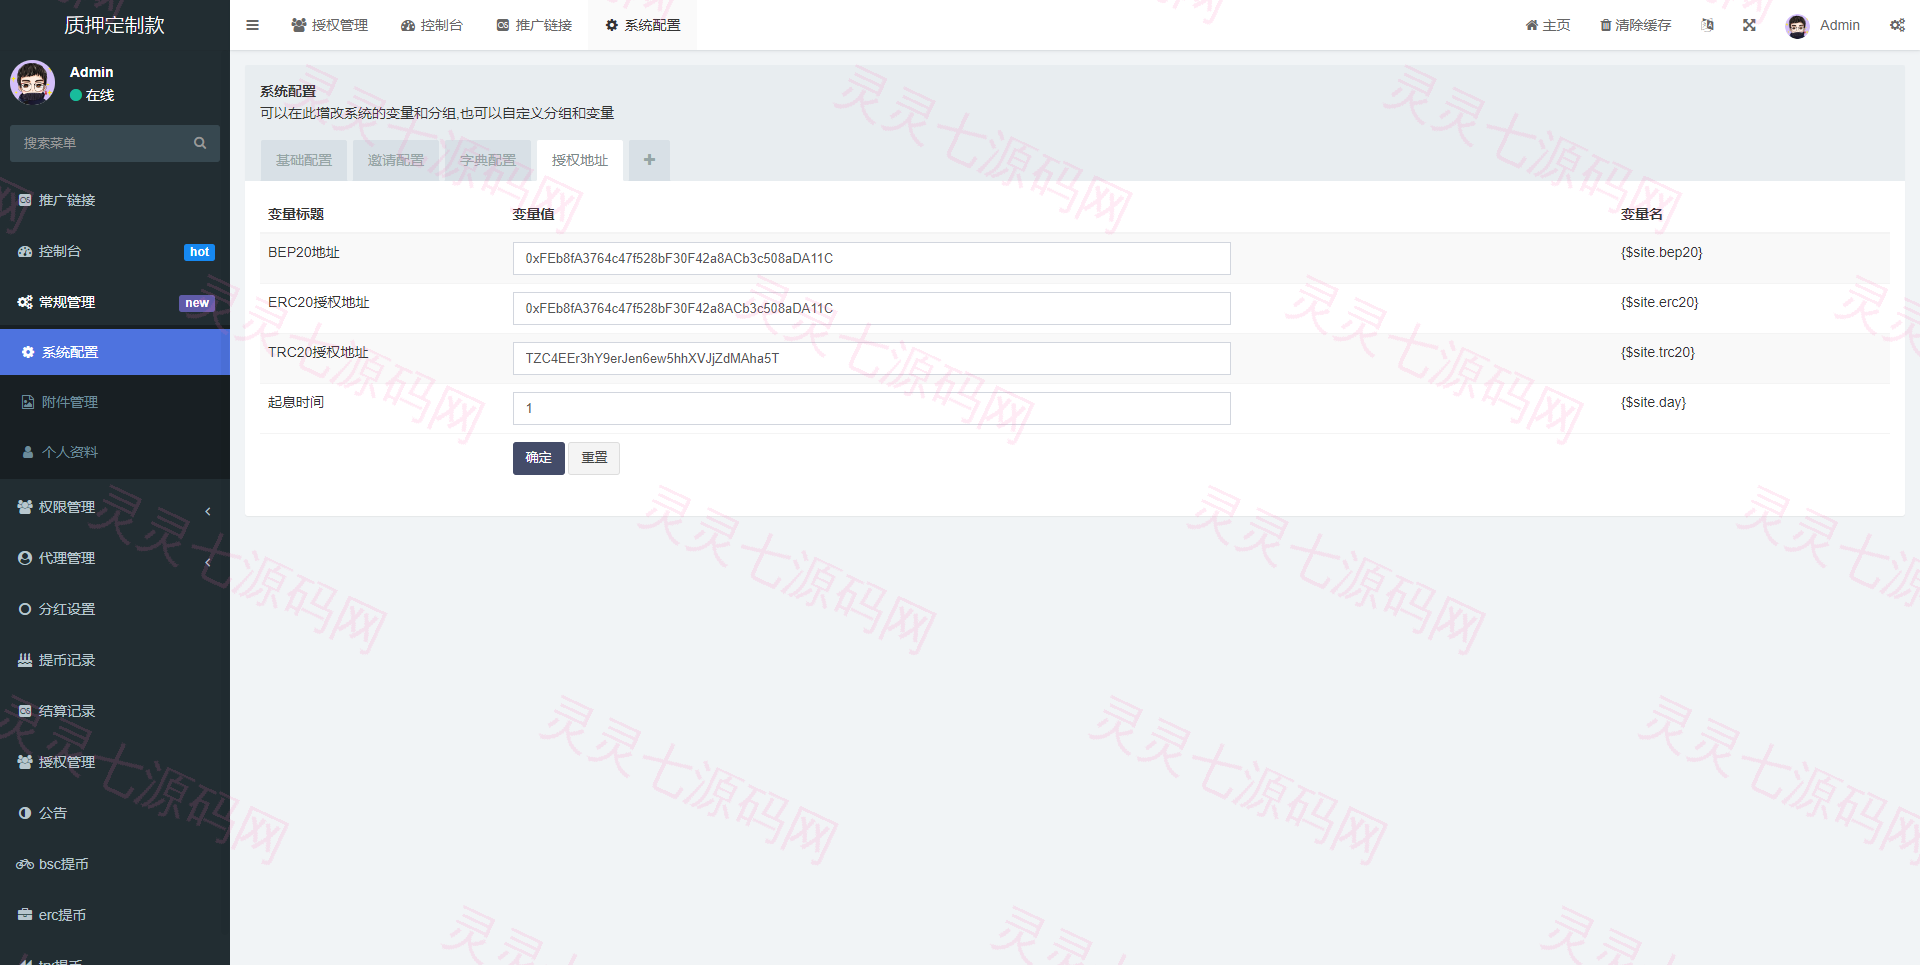1920x965 pixels.
Task: Switch to the 邀请配置 tab
Action: [x=396, y=160]
